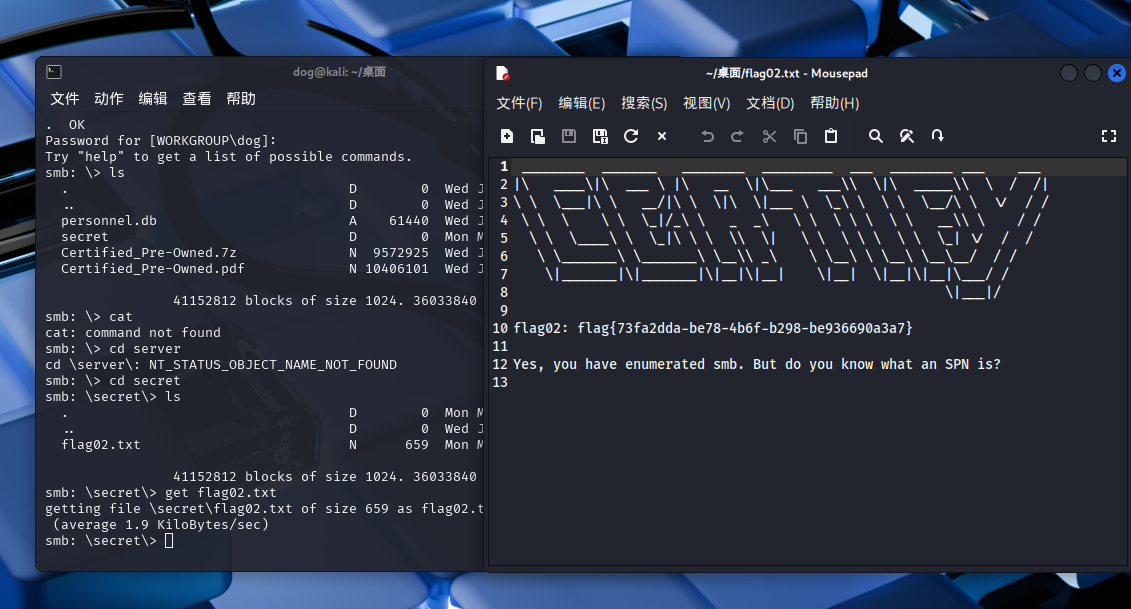Close the document using the toolbar X icon
Screen dimensions: 1131x609
pos(662,136)
